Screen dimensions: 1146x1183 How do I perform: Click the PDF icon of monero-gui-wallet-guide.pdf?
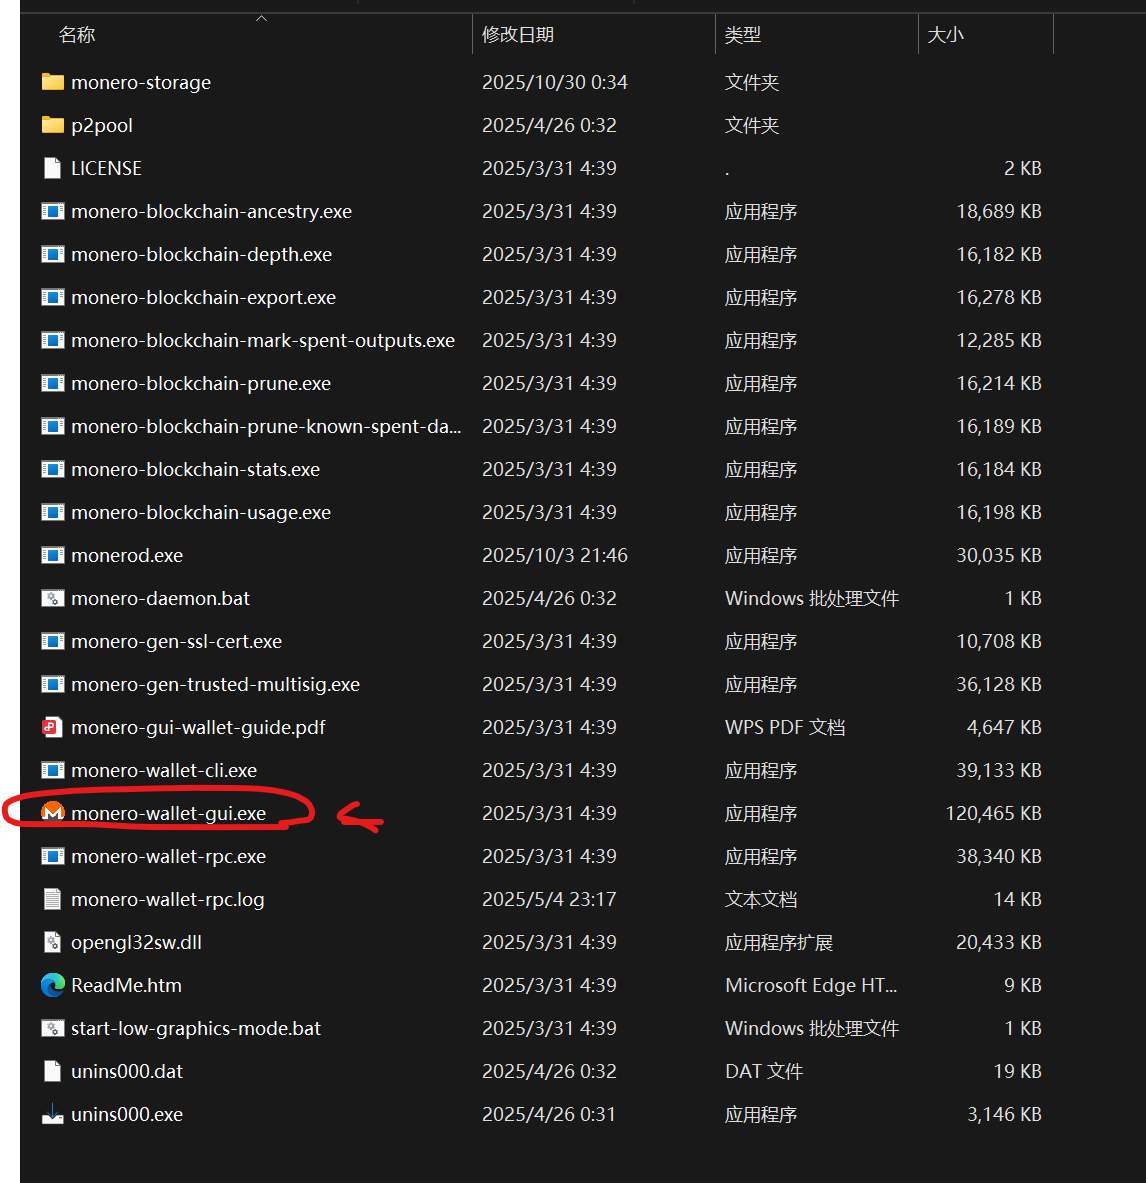click(52, 727)
